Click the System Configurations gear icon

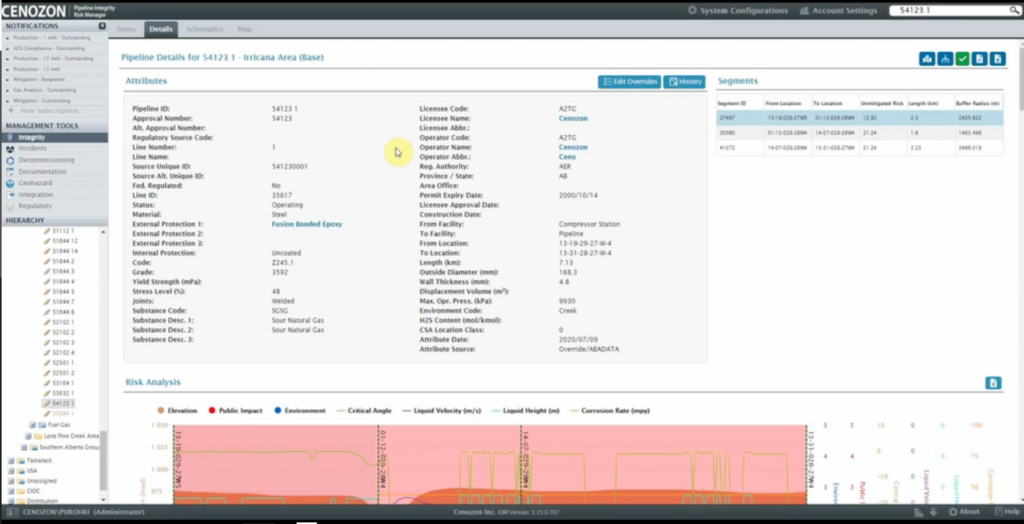tap(692, 10)
